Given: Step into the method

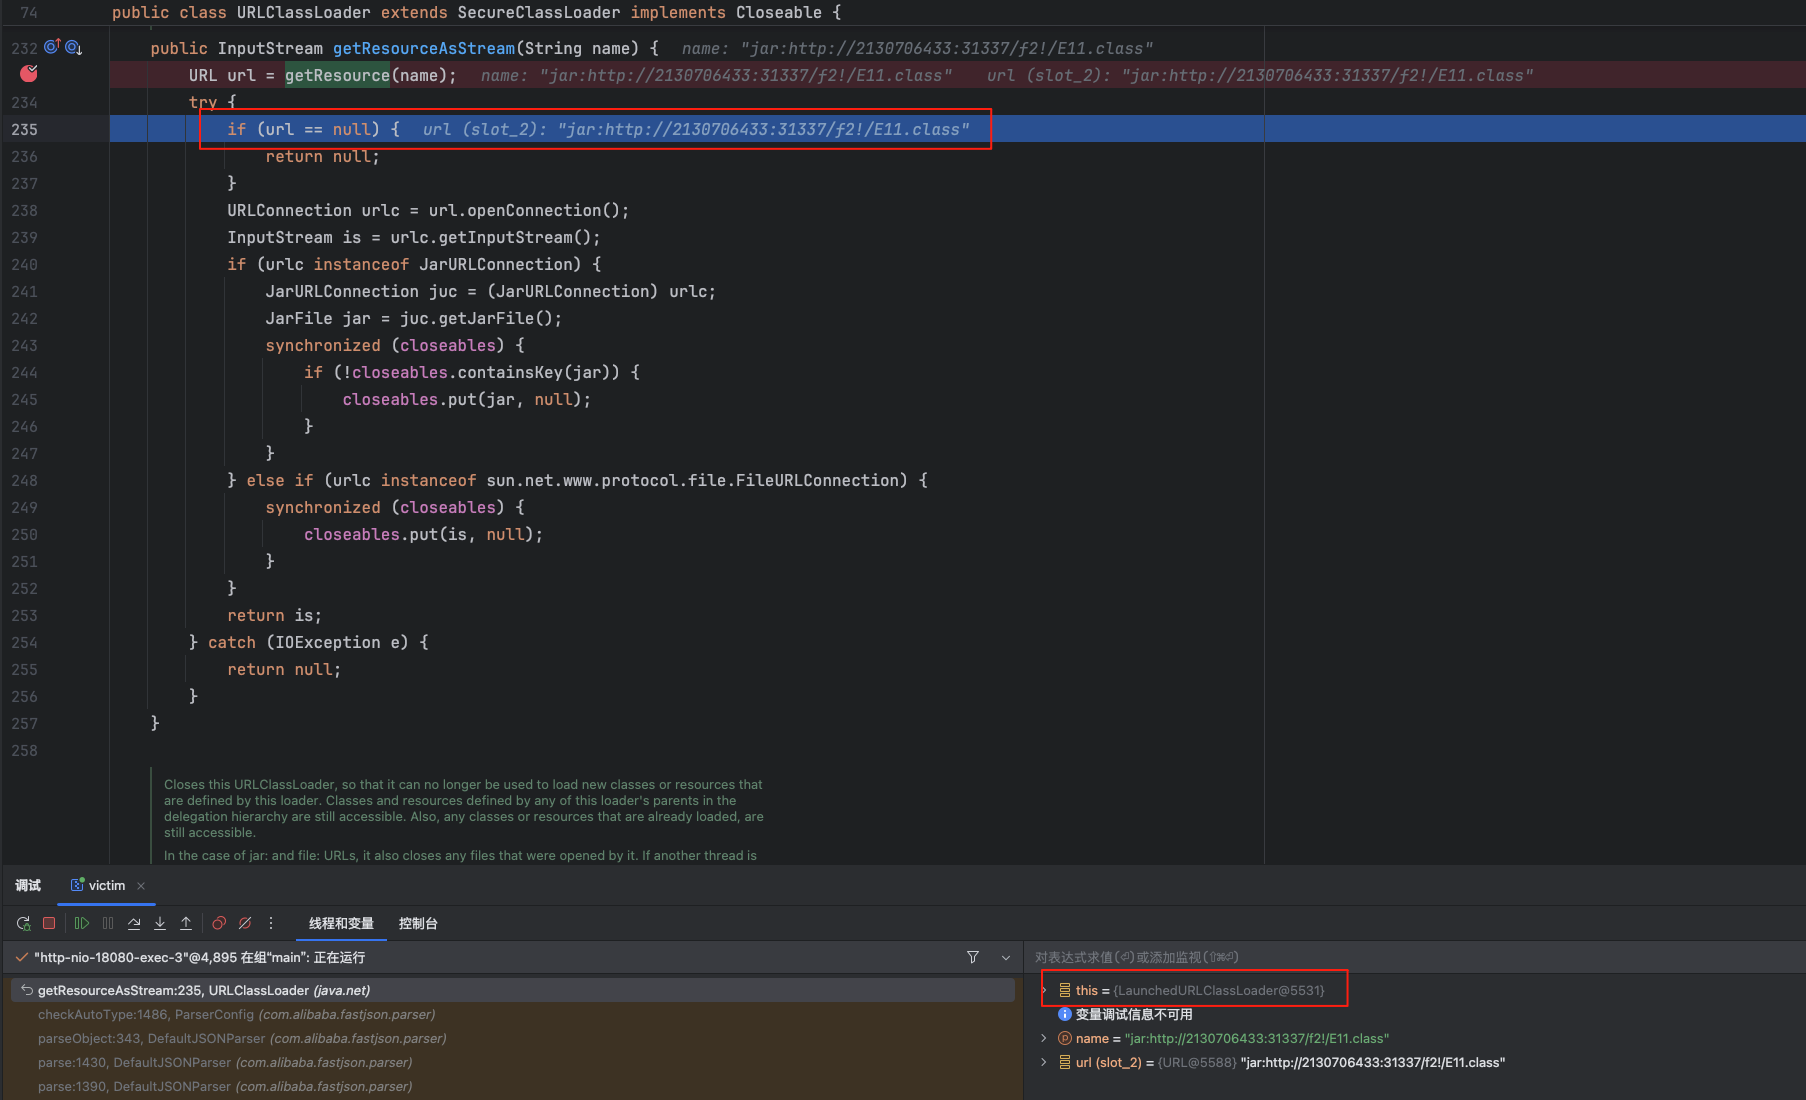Looking at the screenshot, I should click(x=160, y=923).
